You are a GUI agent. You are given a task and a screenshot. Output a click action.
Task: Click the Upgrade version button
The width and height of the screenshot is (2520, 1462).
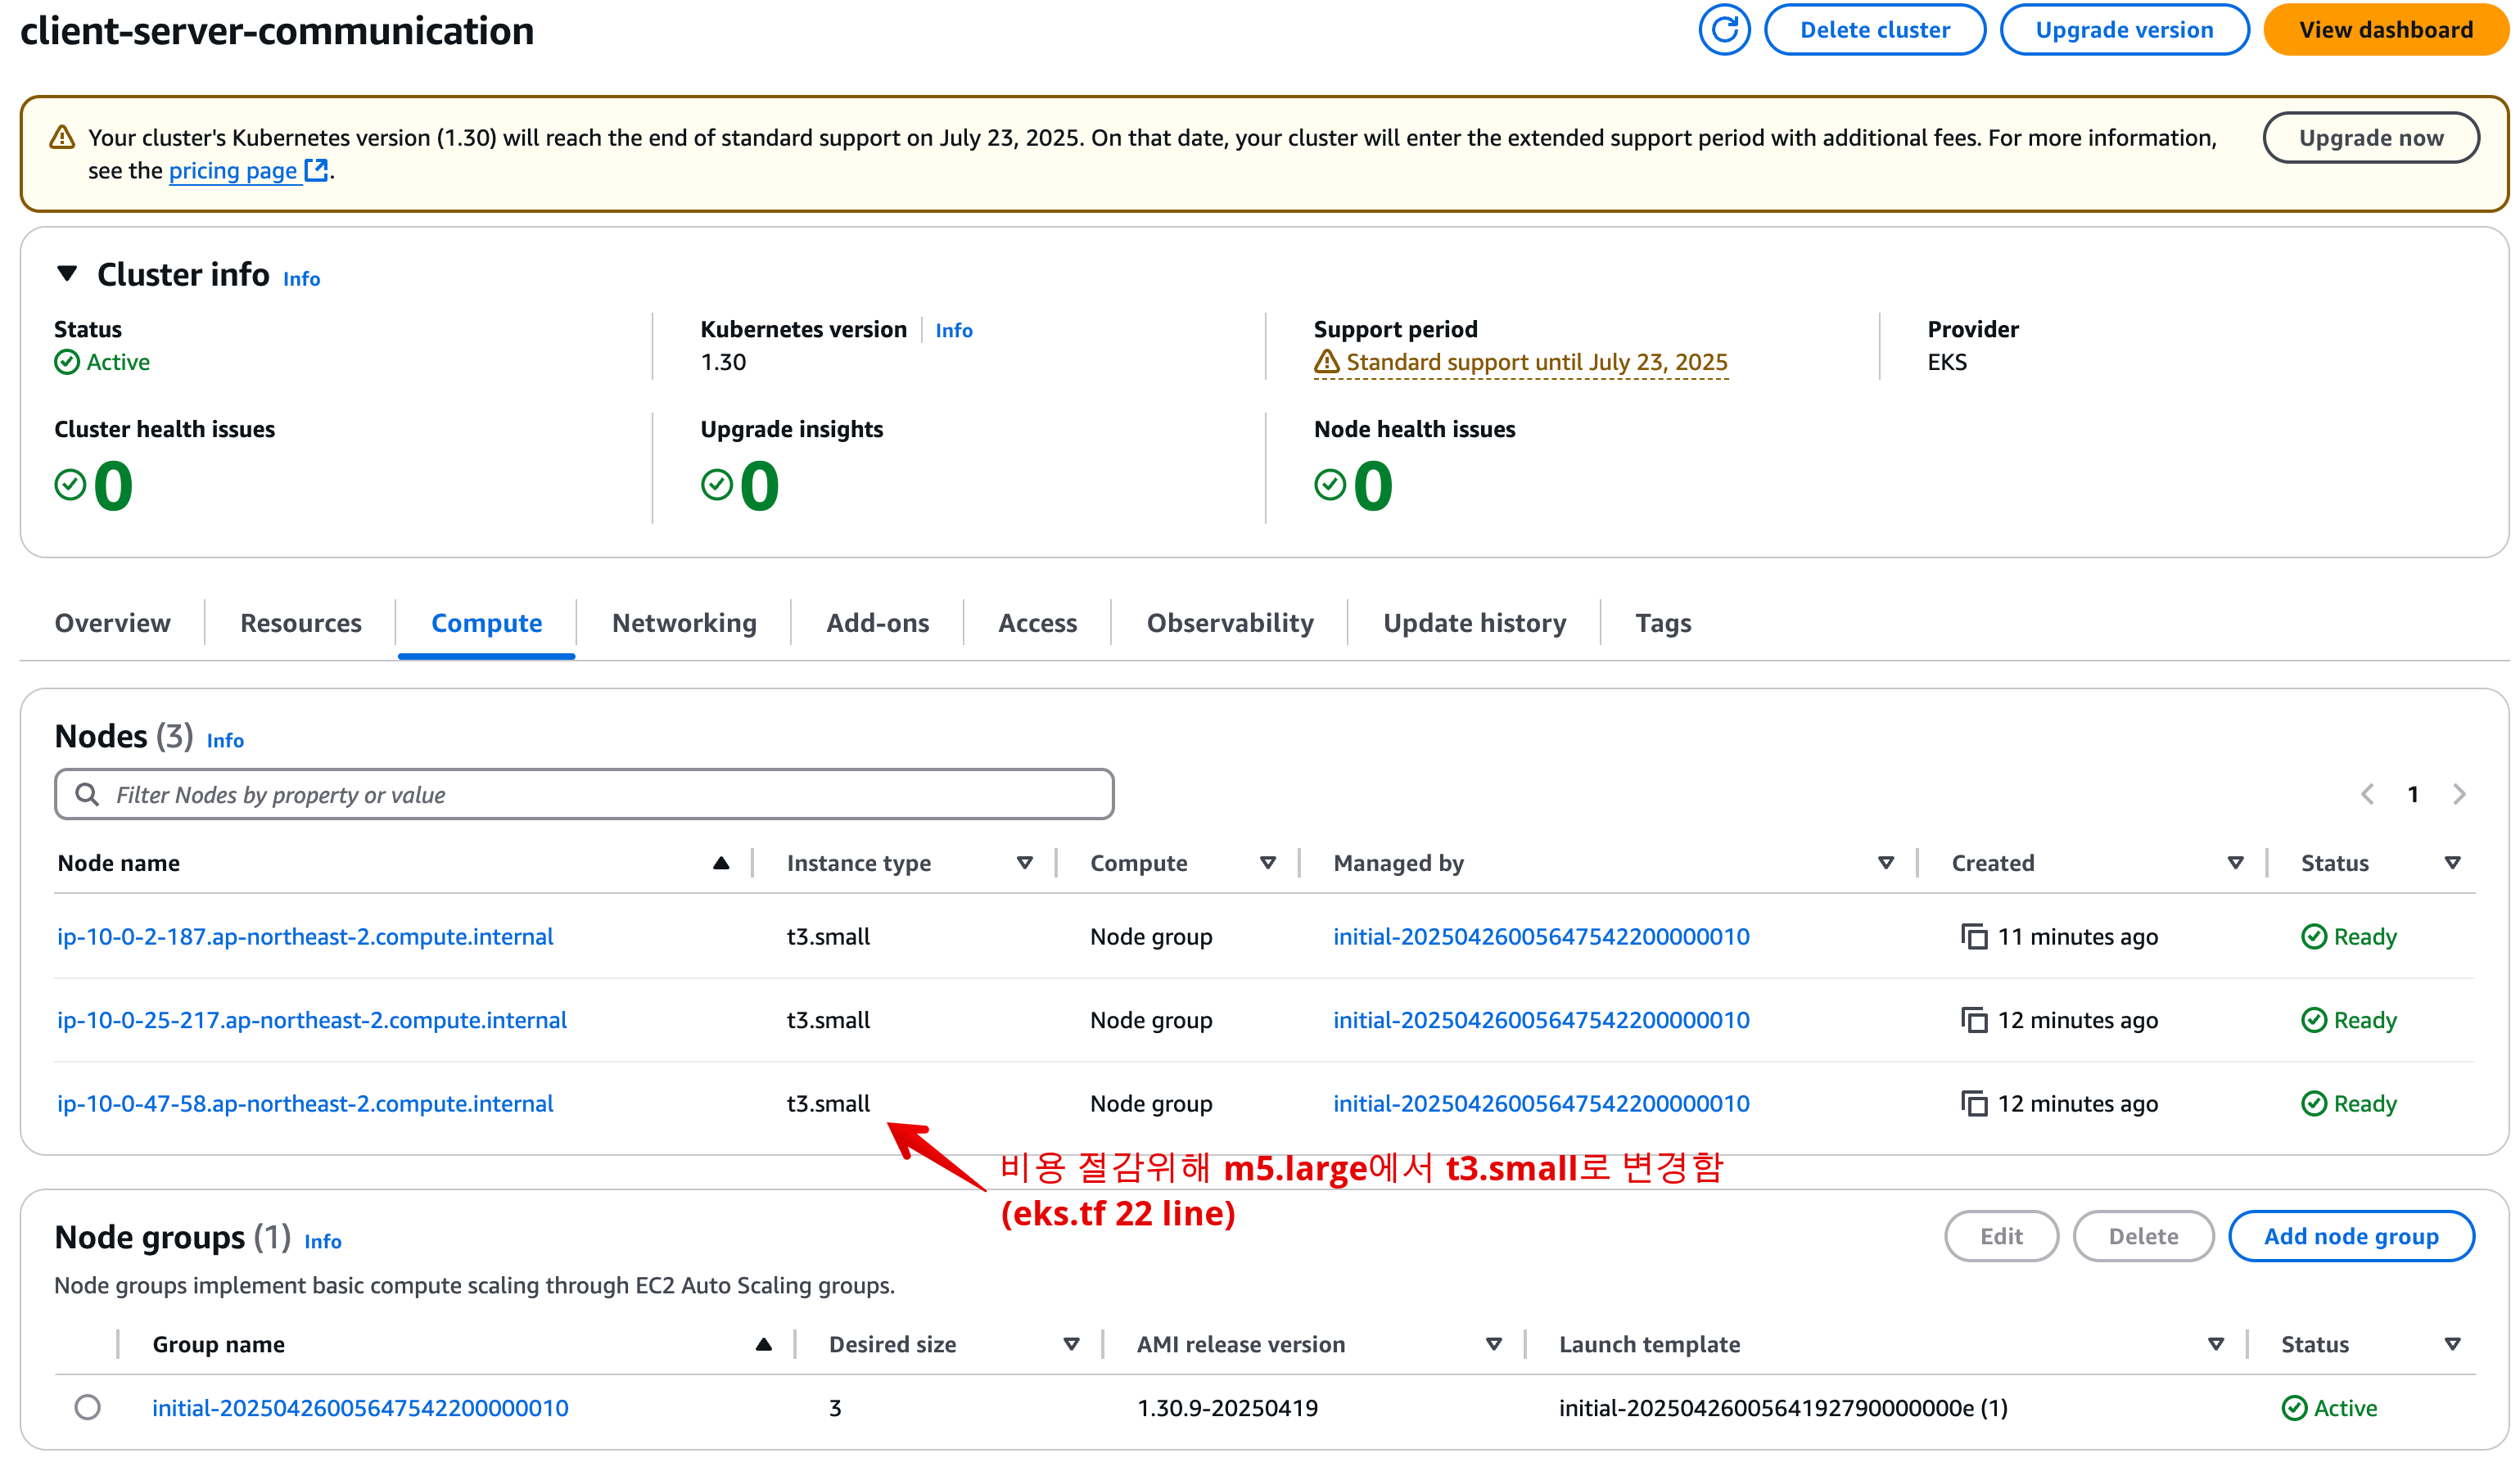coord(2124,30)
